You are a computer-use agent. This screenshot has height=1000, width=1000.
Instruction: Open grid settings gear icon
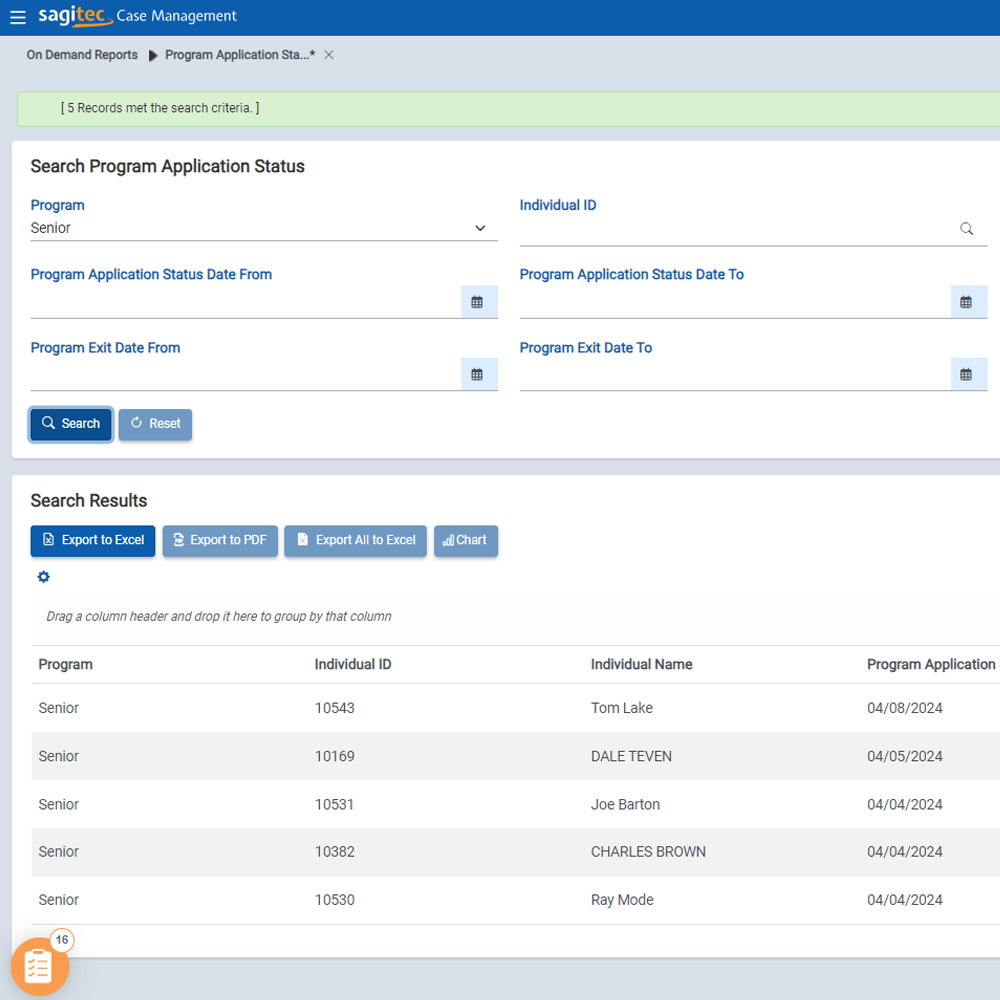pyautogui.click(x=43, y=577)
